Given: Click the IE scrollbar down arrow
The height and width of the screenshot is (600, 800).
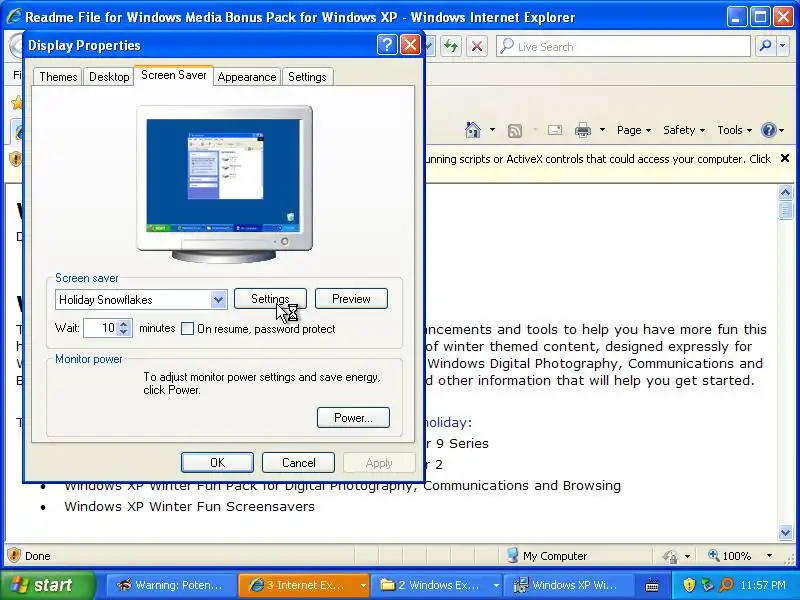Looking at the screenshot, I should pos(785,532).
